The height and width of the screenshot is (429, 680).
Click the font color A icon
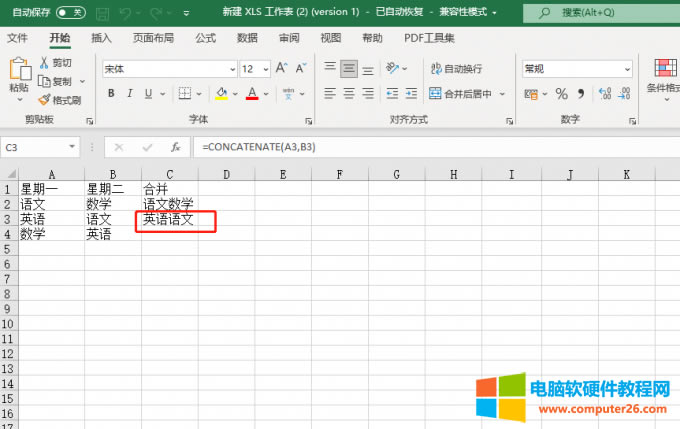pyautogui.click(x=252, y=94)
